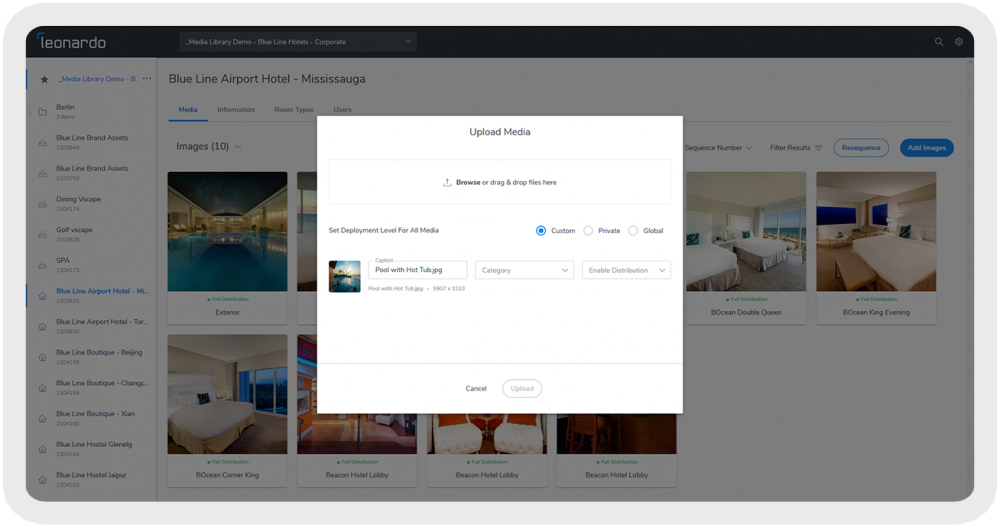
Task: Click the Filter Results label
Action: (x=790, y=148)
